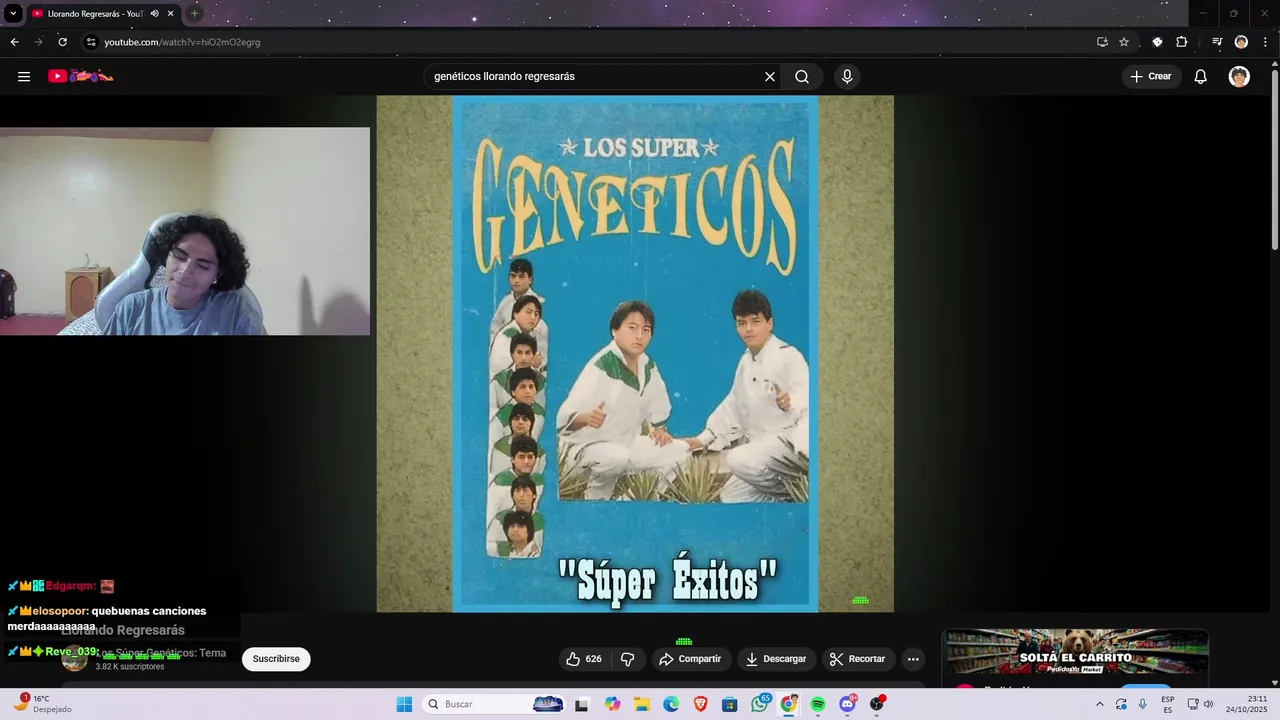Mute the tab via its speaker icon
The height and width of the screenshot is (720, 1280).
[x=155, y=14]
